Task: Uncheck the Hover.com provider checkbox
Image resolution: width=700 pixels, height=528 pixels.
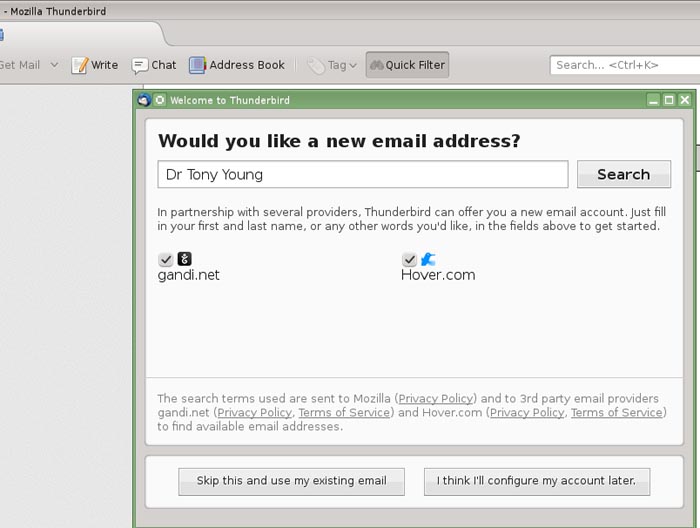Action: click(x=409, y=259)
